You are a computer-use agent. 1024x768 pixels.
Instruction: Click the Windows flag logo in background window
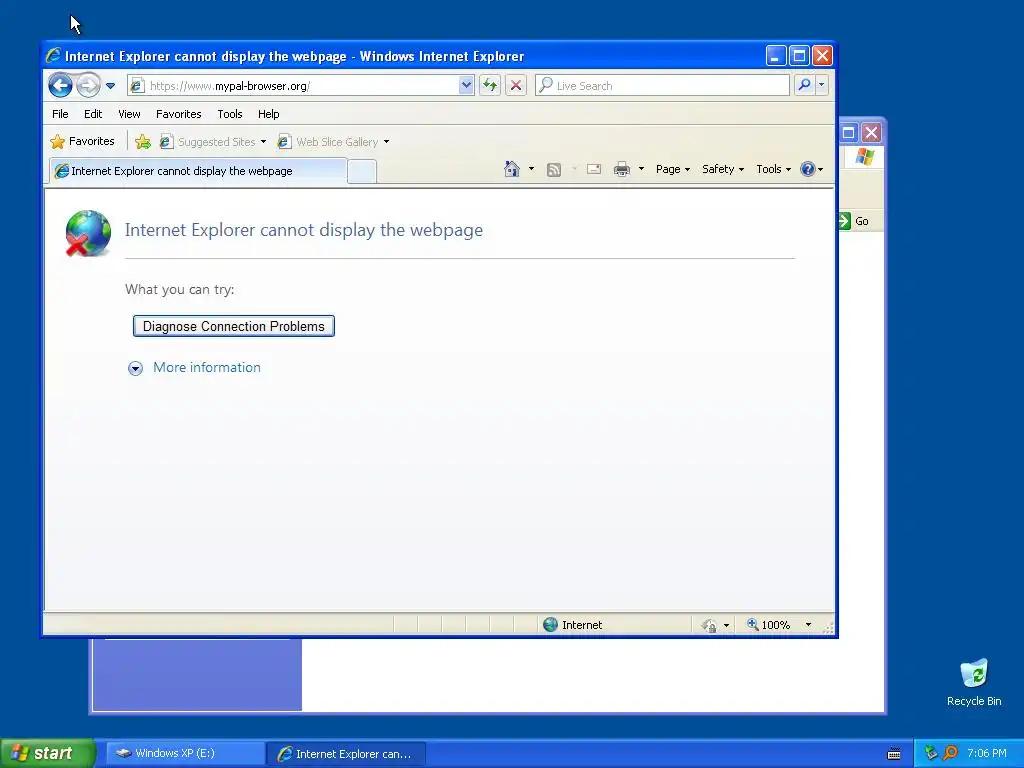point(865,157)
